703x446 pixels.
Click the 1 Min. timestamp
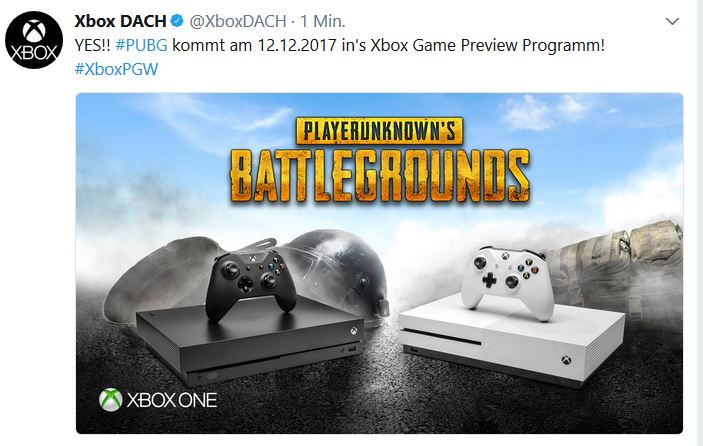(x=322, y=21)
